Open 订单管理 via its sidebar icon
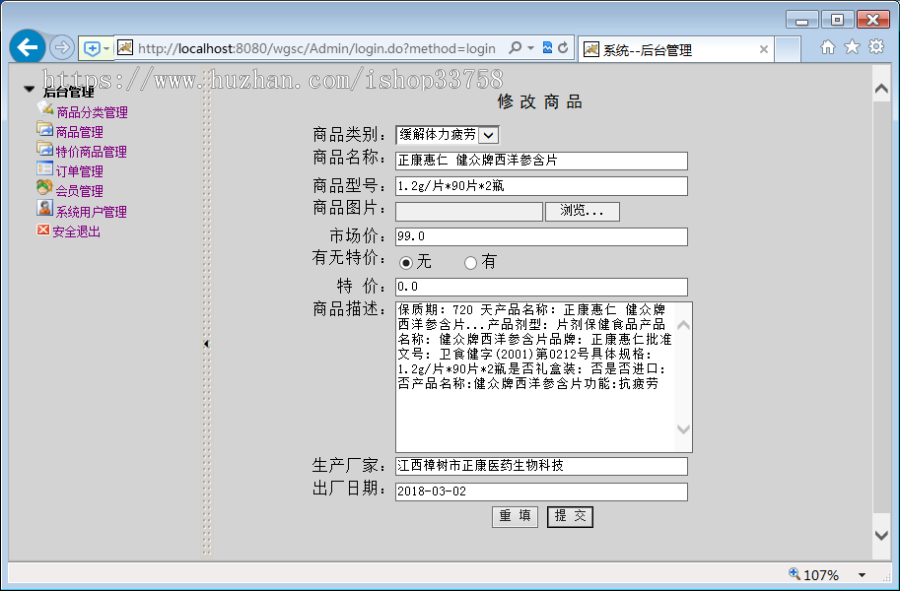Screen dimensions: 900x591 [x=43, y=170]
